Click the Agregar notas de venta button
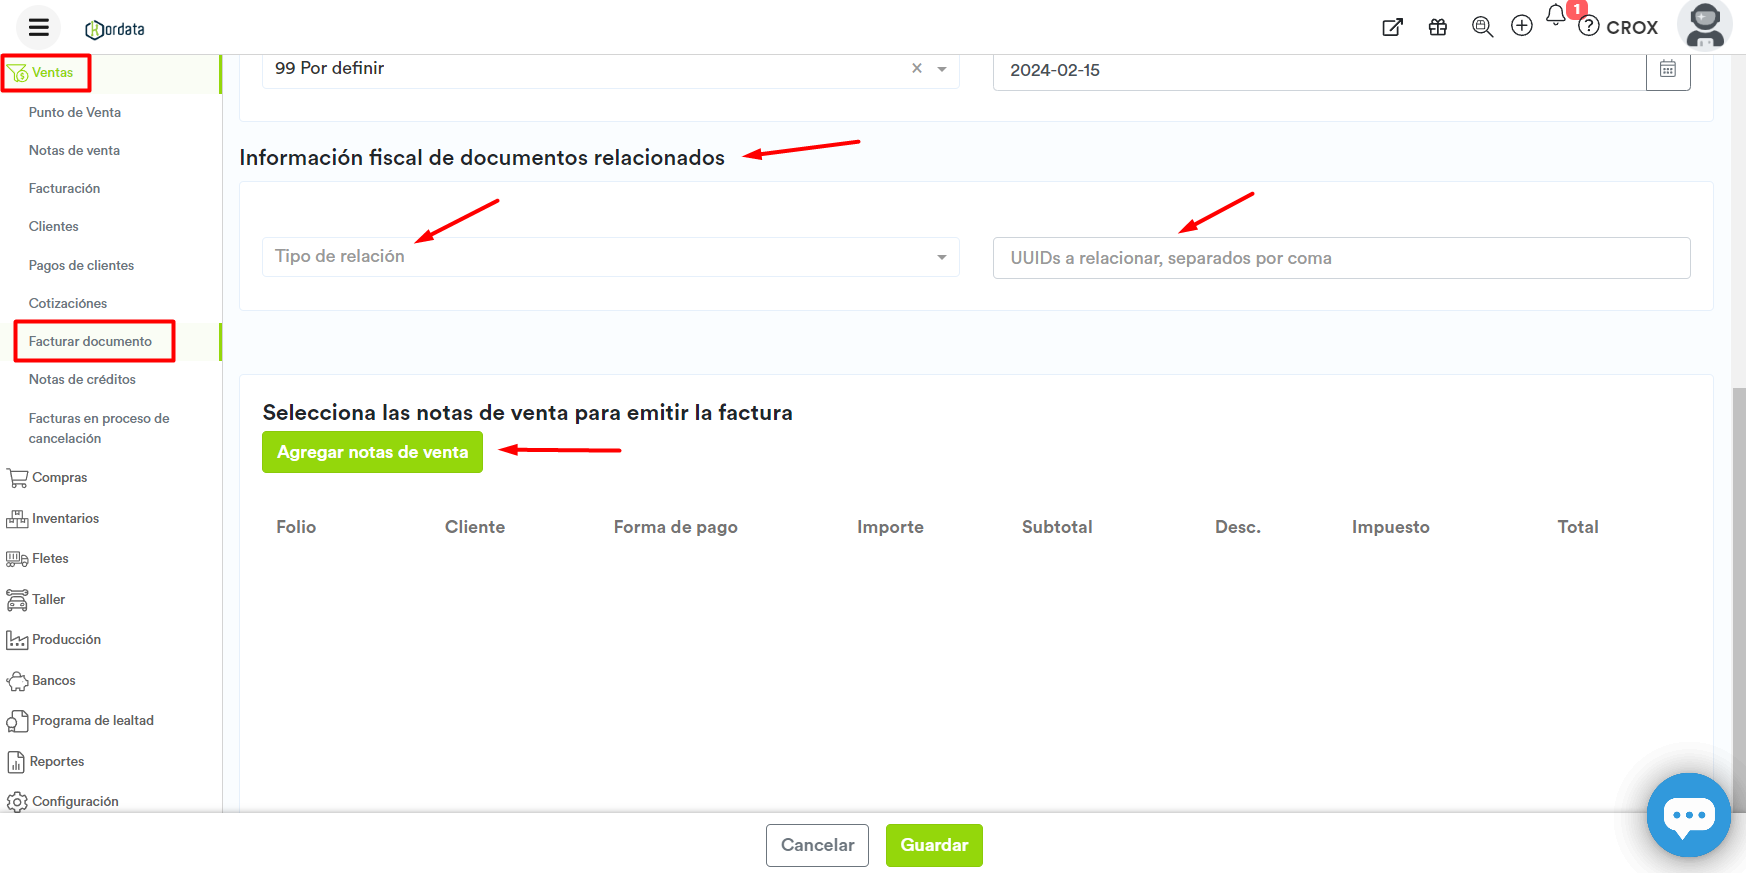Image resolution: width=1746 pixels, height=873 pixels. (372, 452)
